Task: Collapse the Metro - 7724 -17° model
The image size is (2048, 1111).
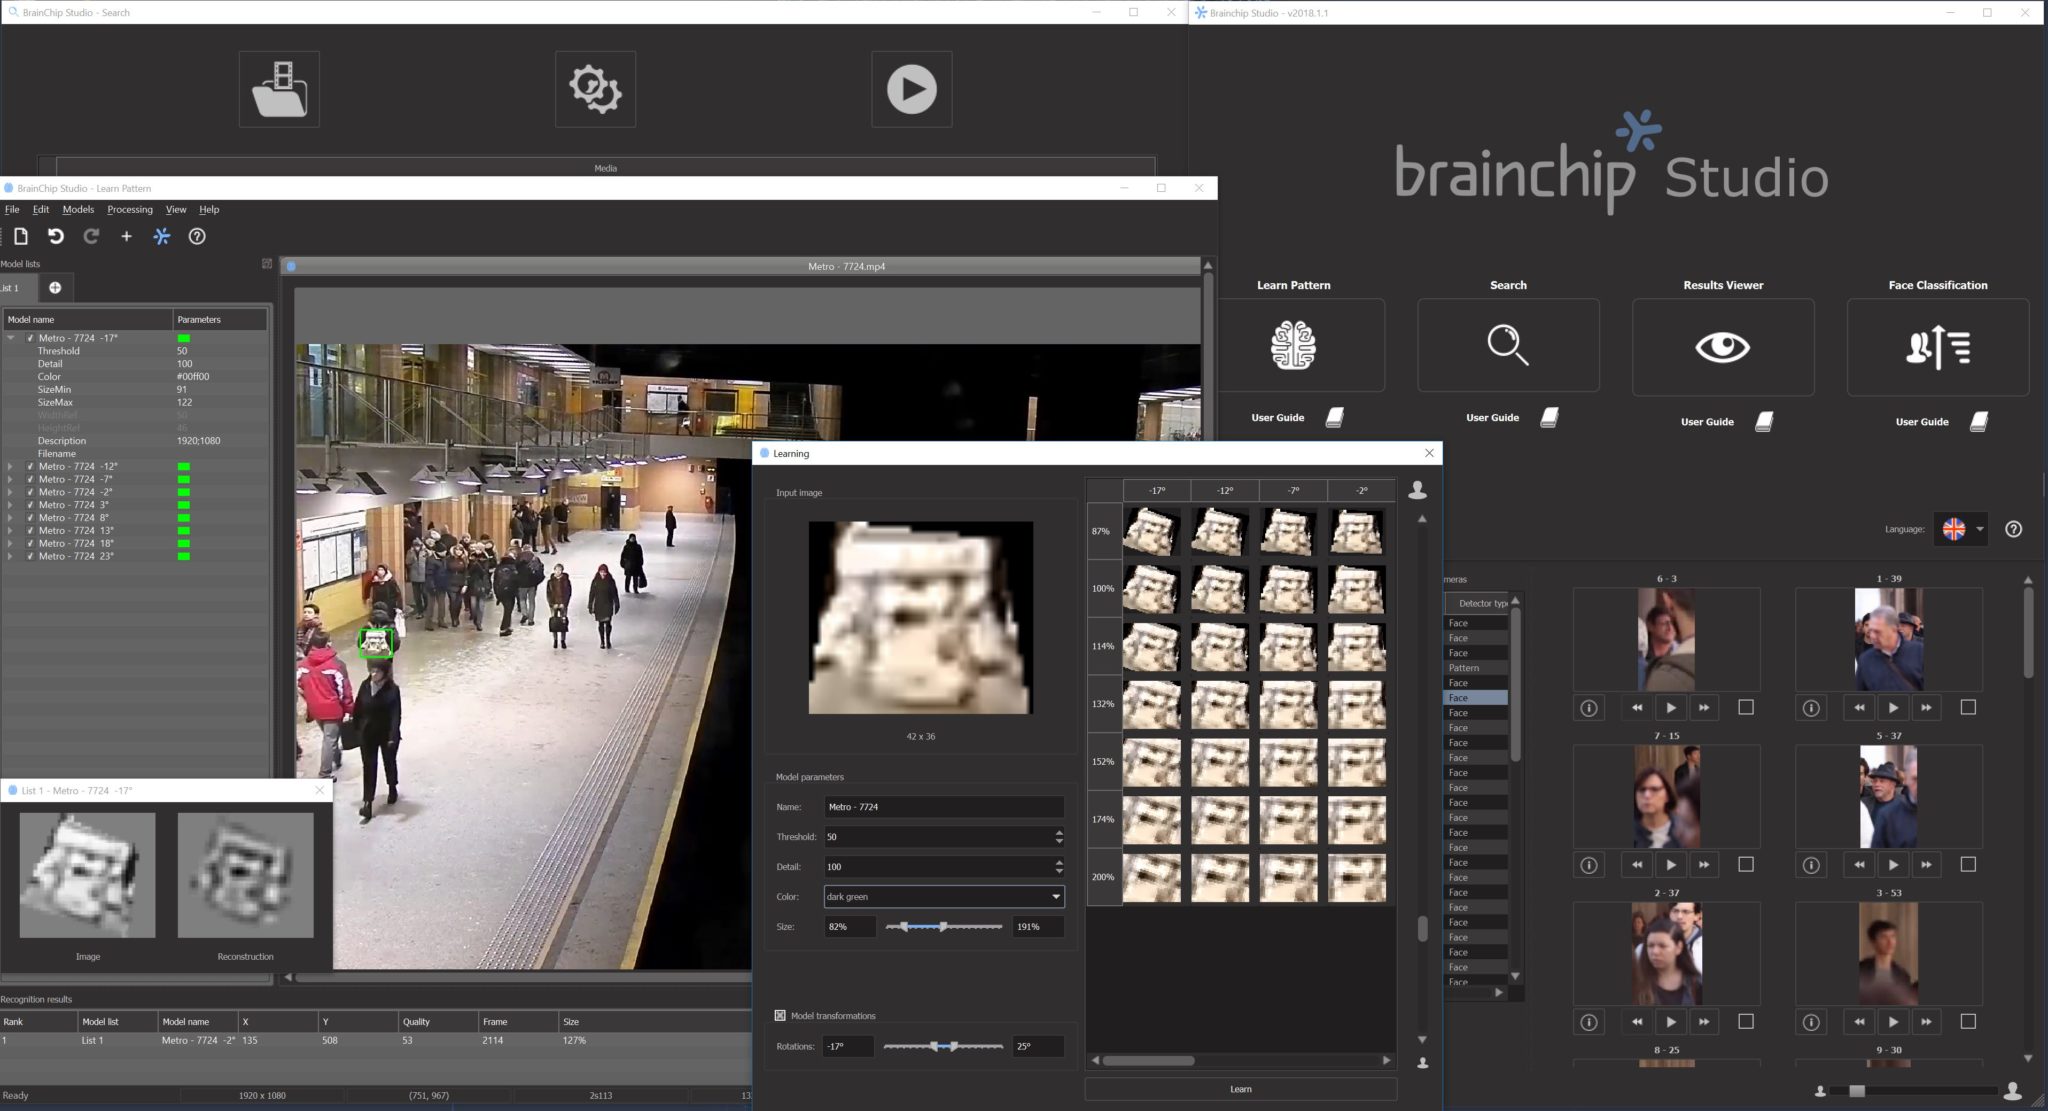Action: click(11, 338)
